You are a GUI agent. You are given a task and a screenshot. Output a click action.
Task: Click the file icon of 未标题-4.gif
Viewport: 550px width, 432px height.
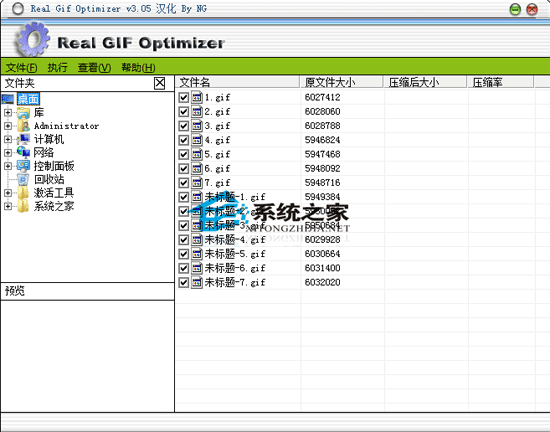(197, 239)
